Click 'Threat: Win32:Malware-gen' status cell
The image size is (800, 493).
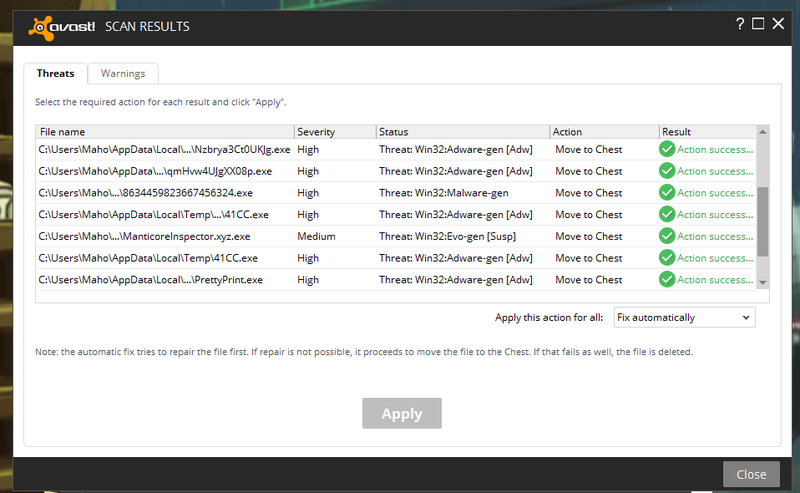pos(444,193)
